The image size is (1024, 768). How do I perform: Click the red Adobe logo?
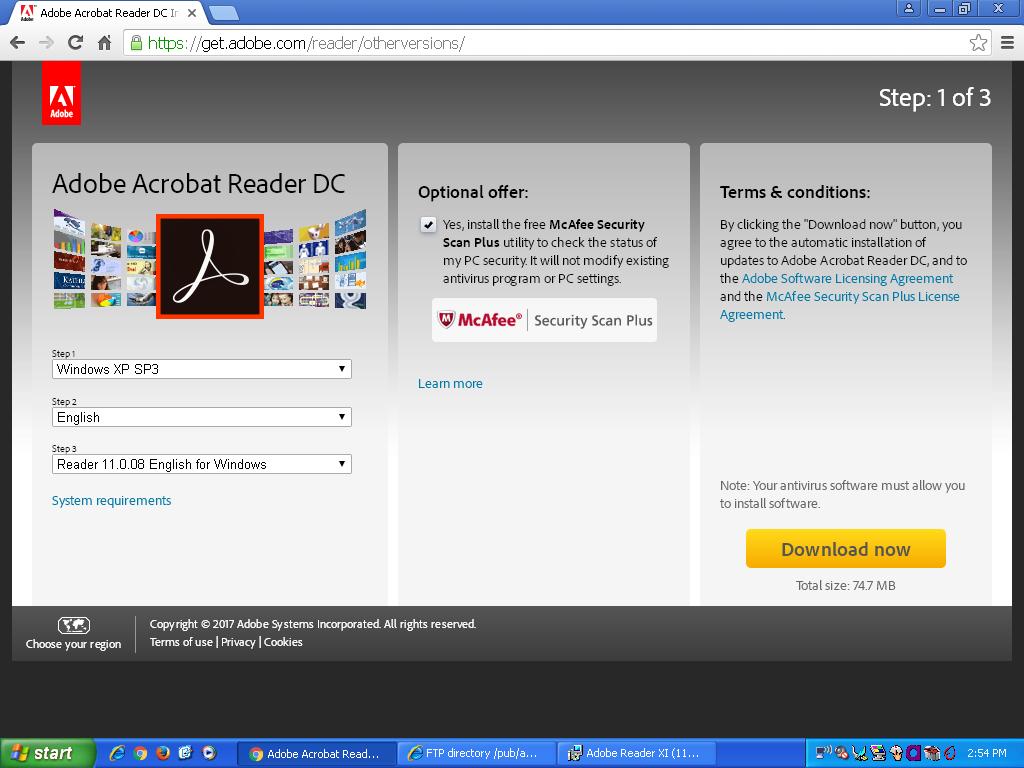61,93
